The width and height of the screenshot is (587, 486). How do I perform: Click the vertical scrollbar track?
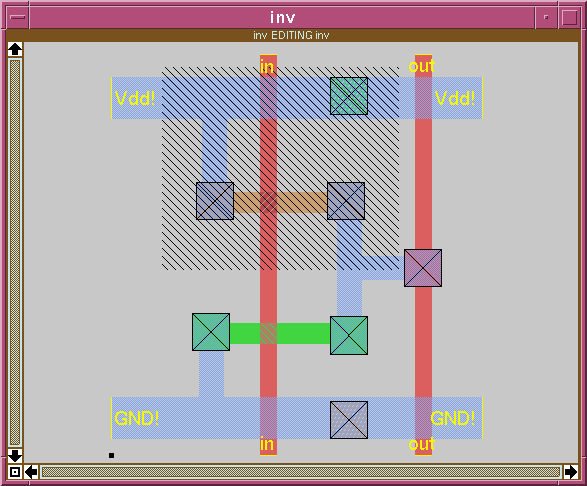15,252
